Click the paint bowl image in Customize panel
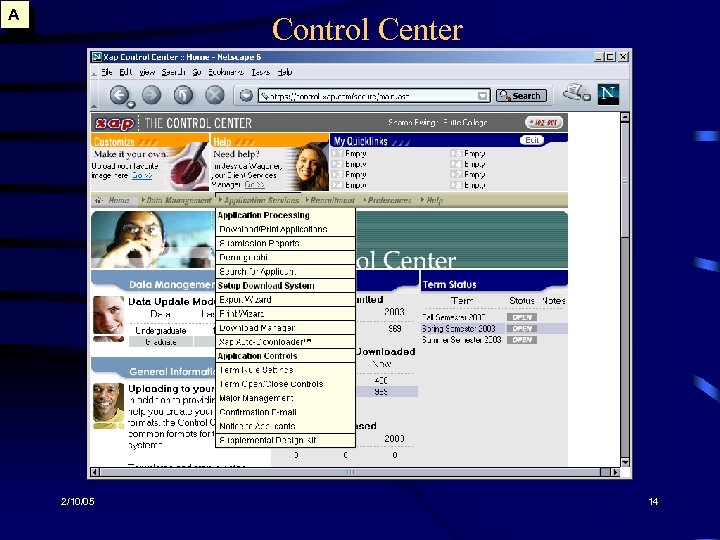 [x=189, y=166]
